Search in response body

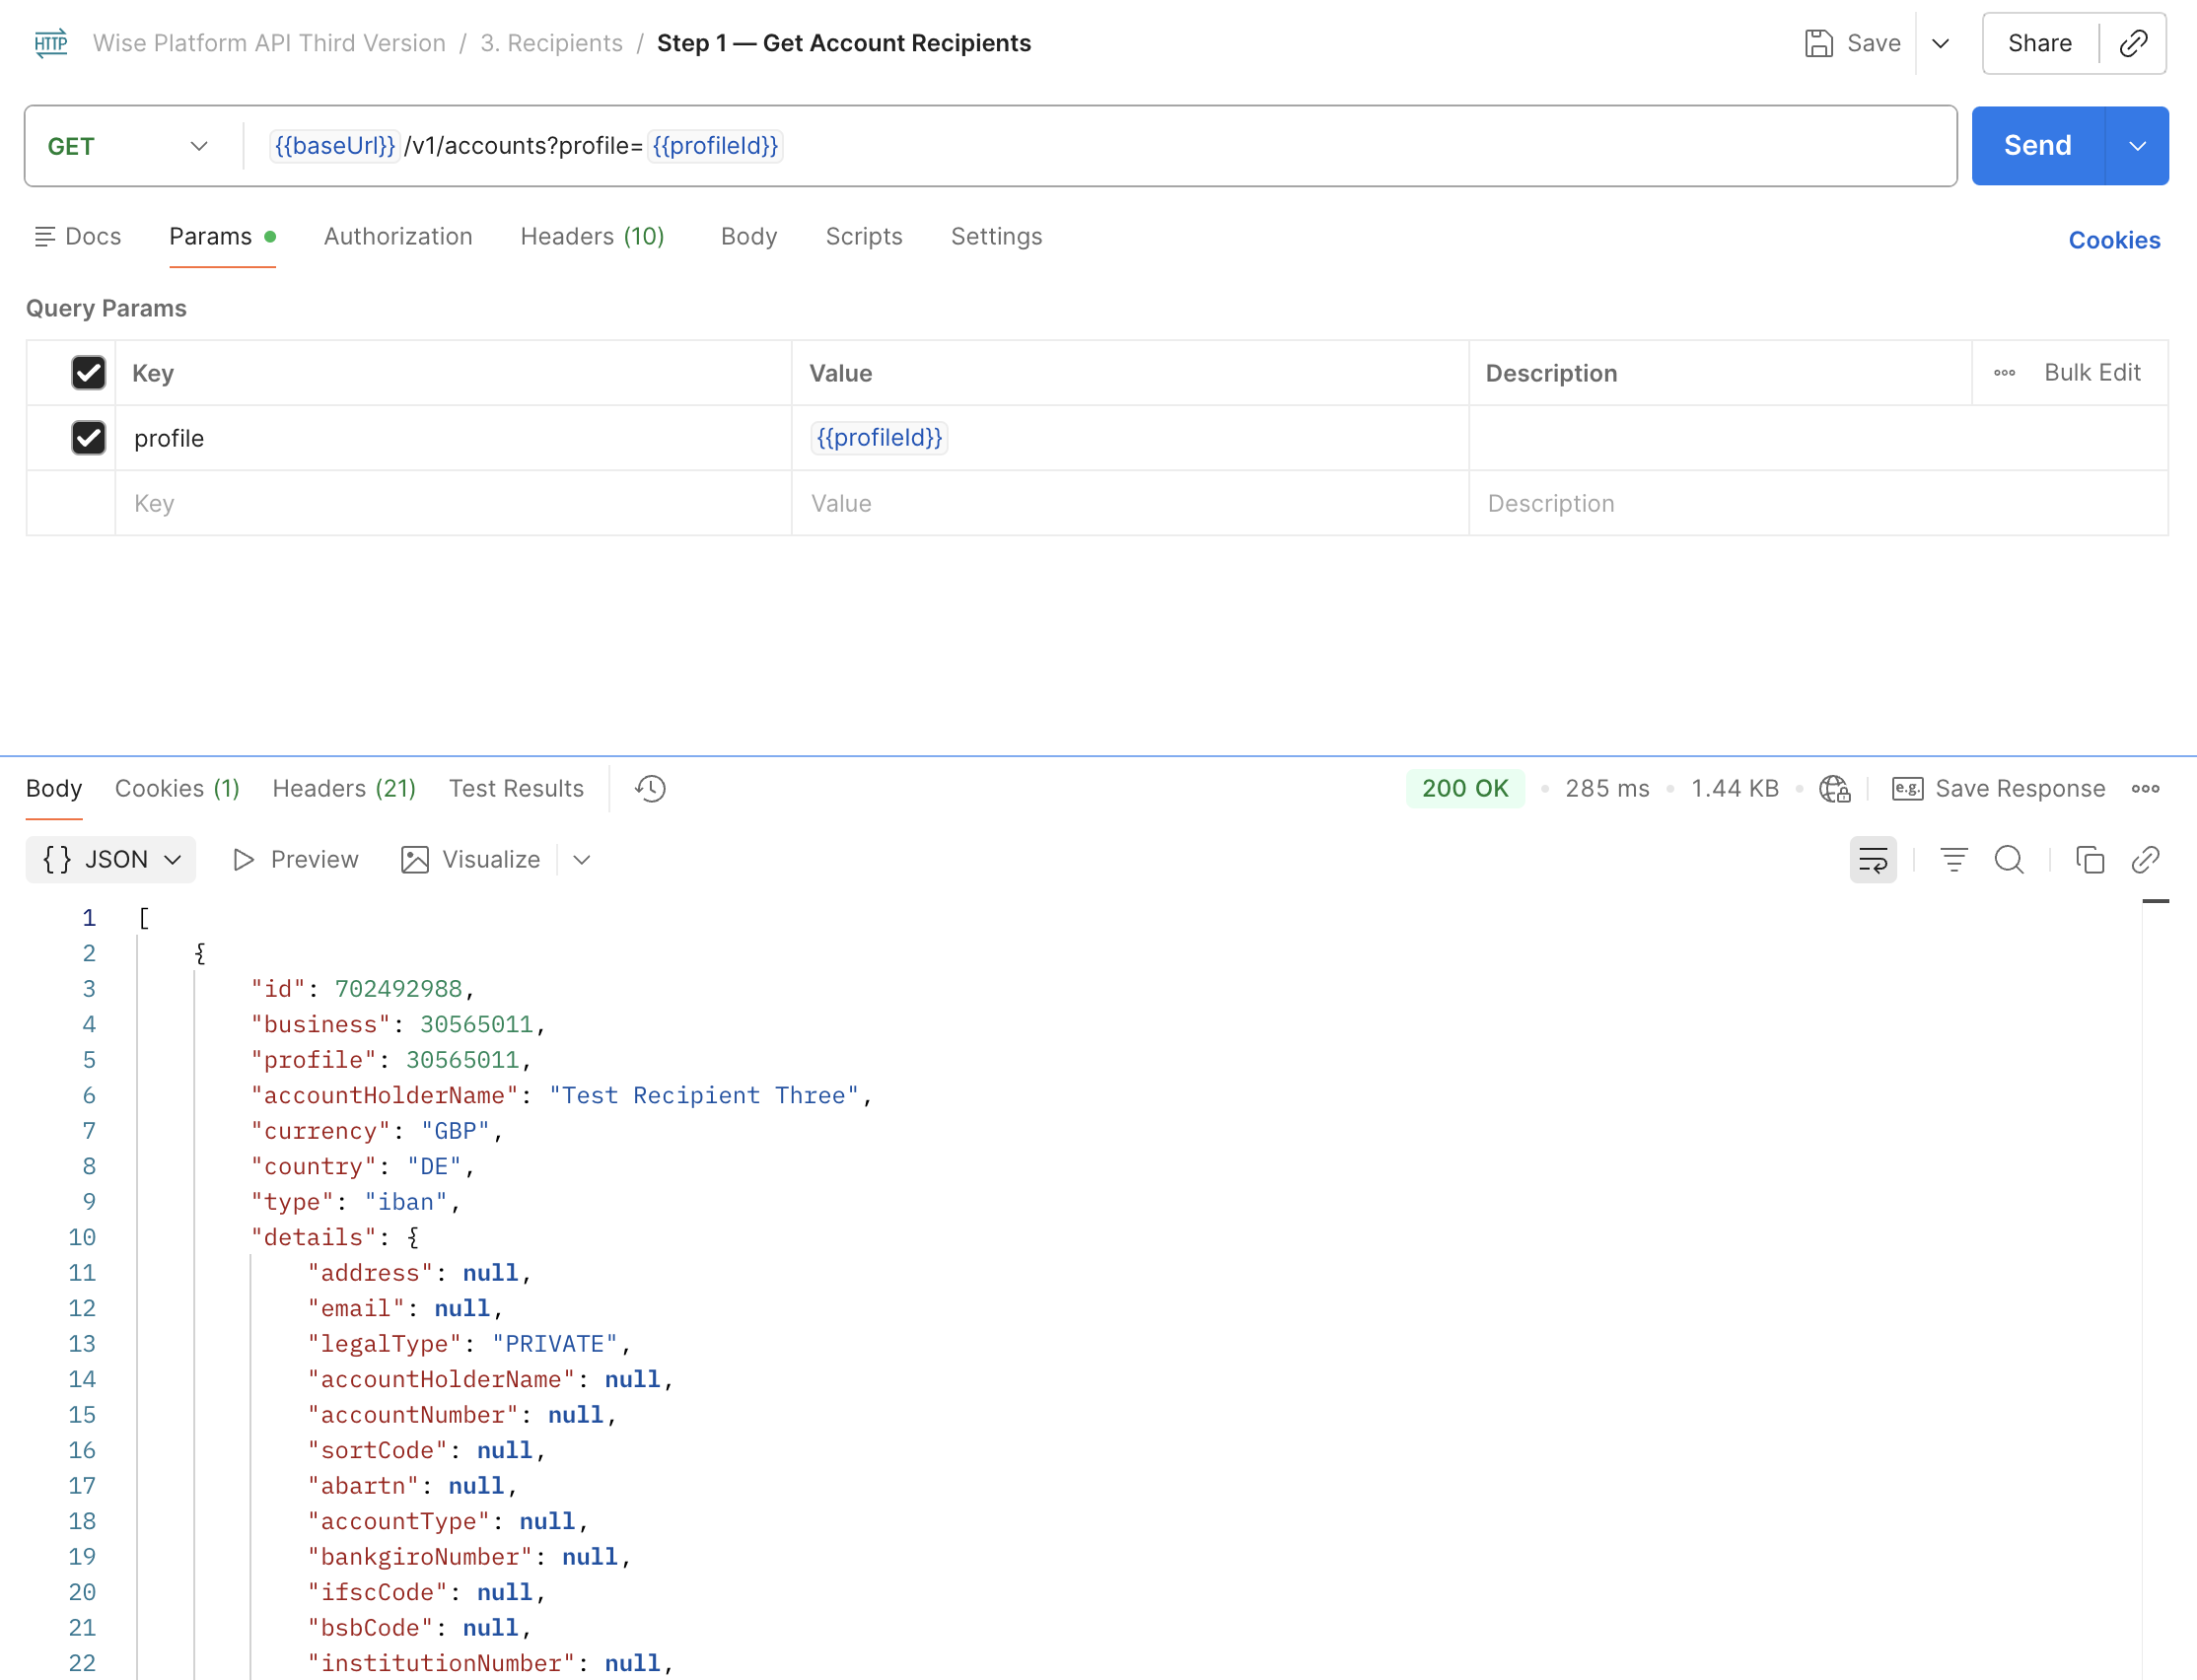[2009, 859]
